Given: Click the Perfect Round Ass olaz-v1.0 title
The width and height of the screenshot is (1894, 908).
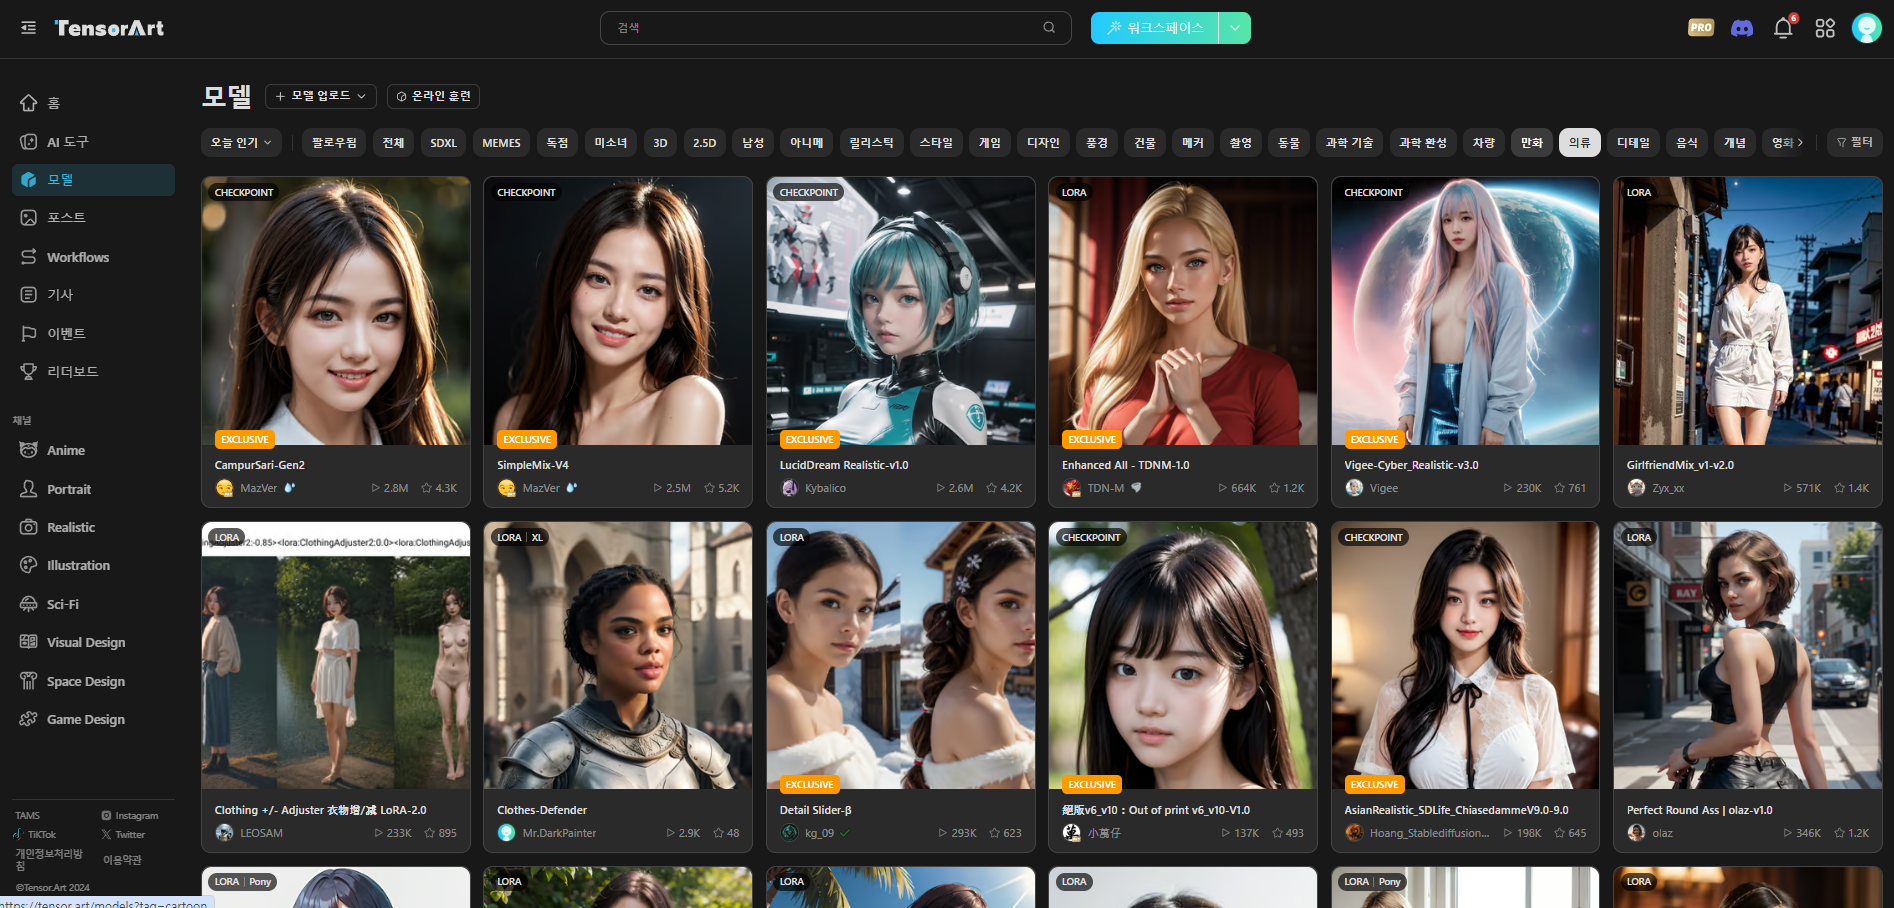Looking at the screenshot, I should point(1699,810).
